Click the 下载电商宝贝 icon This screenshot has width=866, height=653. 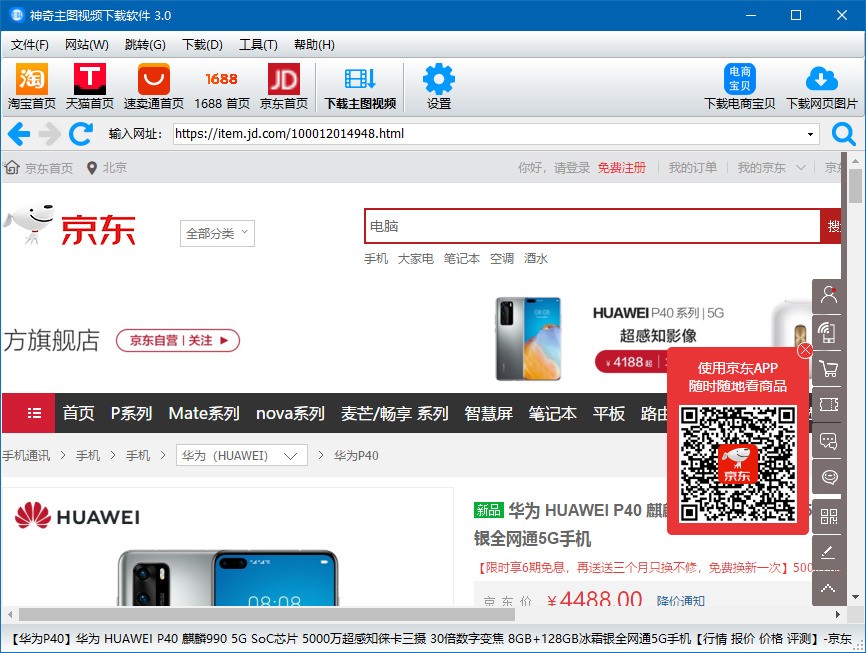click(x=740, y=86)
